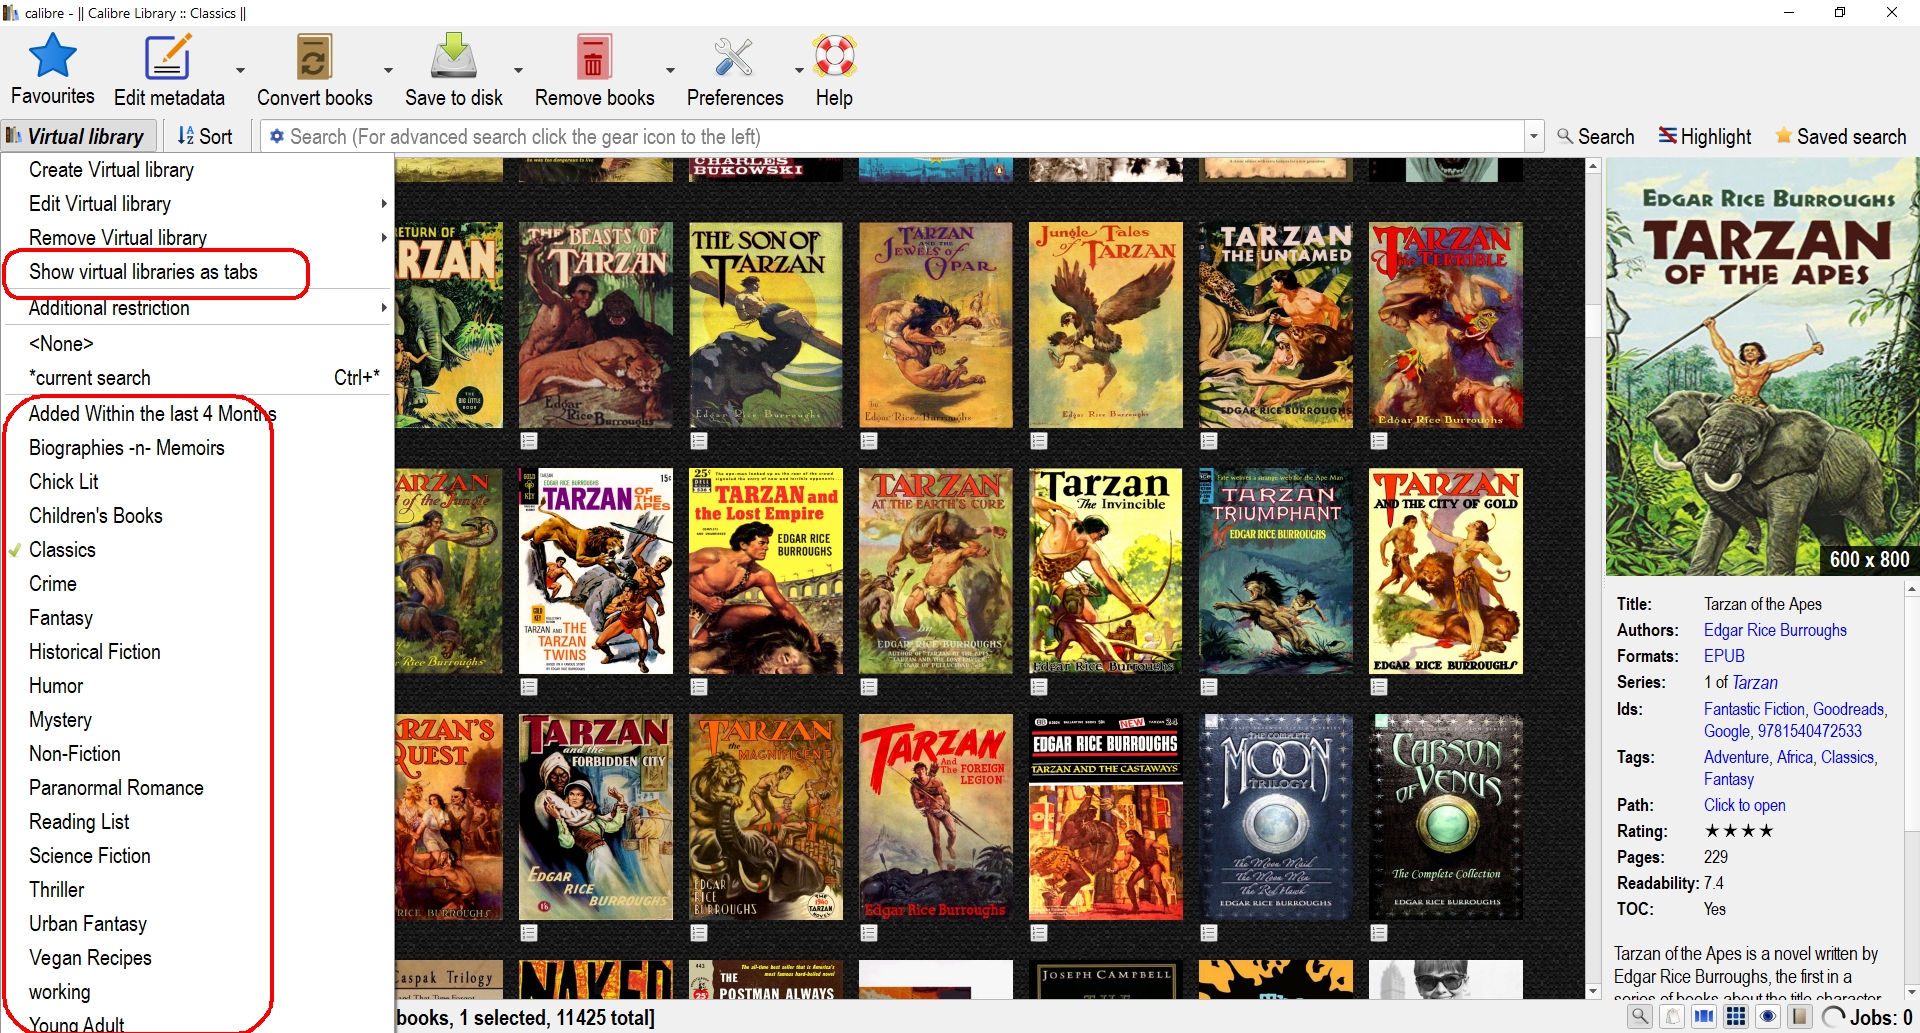Toggle the Highlight search option
This screenshot has width=1920, height=1033.
click(x=1705, y=136)
